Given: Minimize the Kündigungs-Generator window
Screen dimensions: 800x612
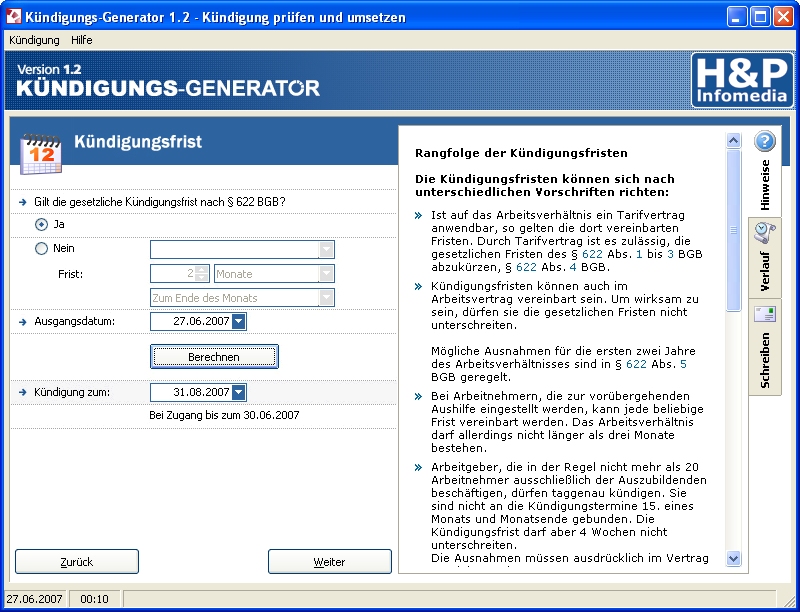Looking at the screenshot, I should click(736, 17).
